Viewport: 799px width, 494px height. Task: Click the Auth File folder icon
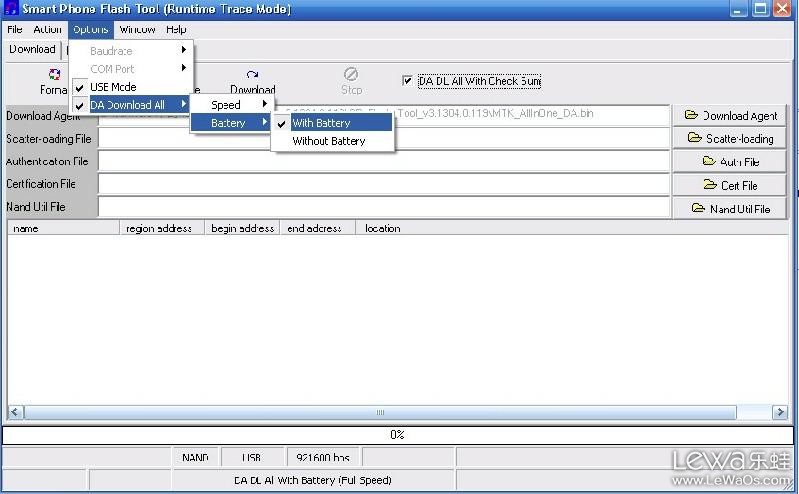[x=709, y=161]
